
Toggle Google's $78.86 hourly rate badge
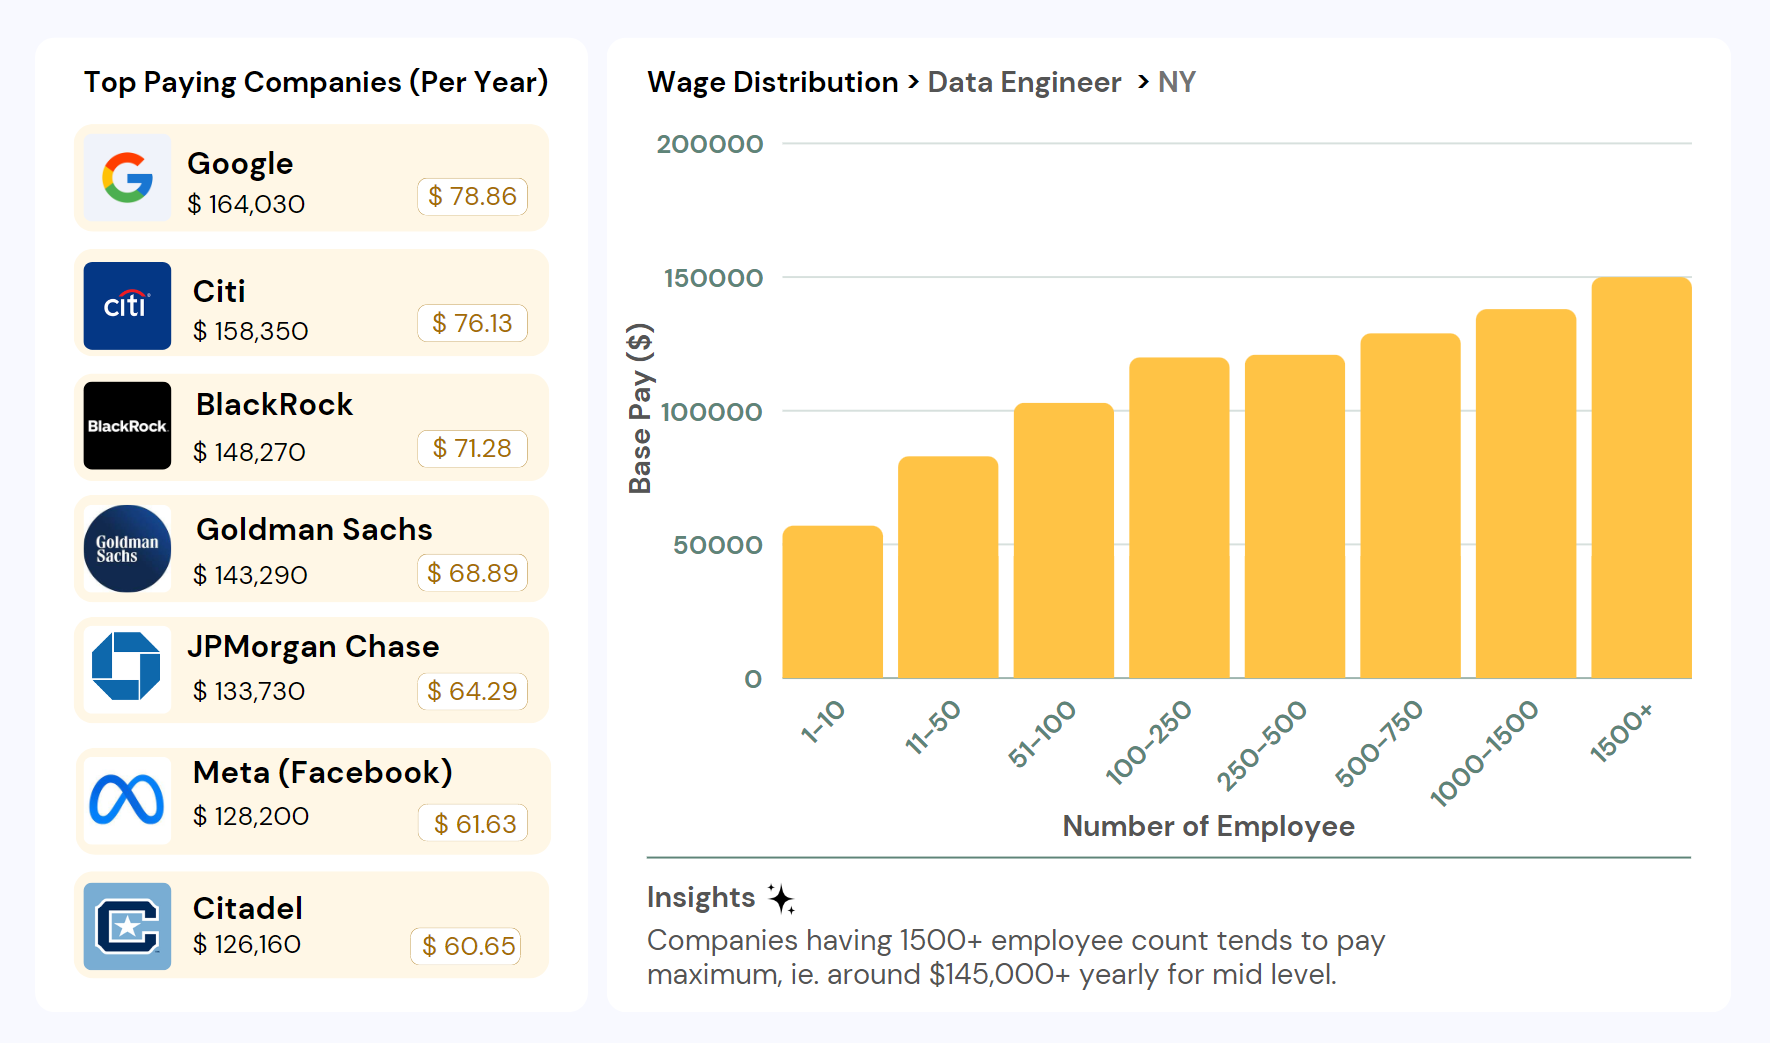coord(472,197)
